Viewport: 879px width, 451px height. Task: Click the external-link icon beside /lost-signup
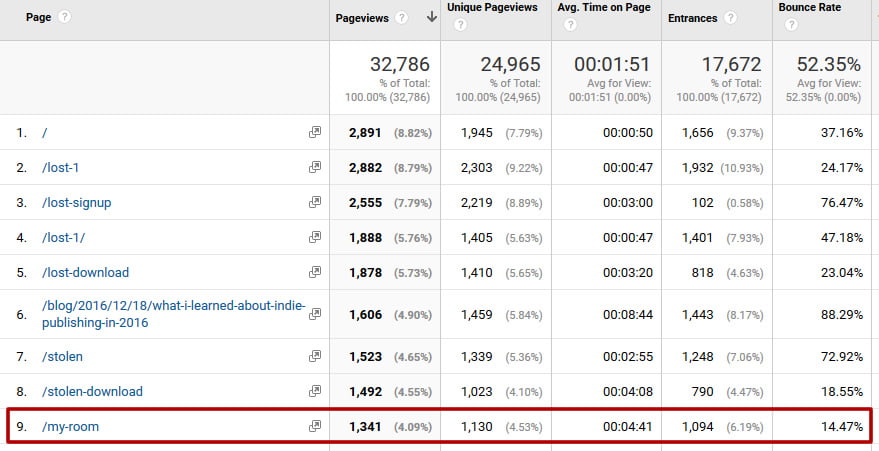coord(315,202)
